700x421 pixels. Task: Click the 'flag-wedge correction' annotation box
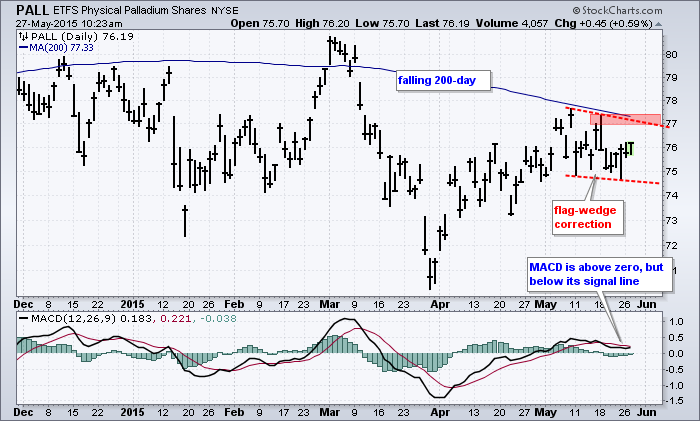tap(588, 217)
